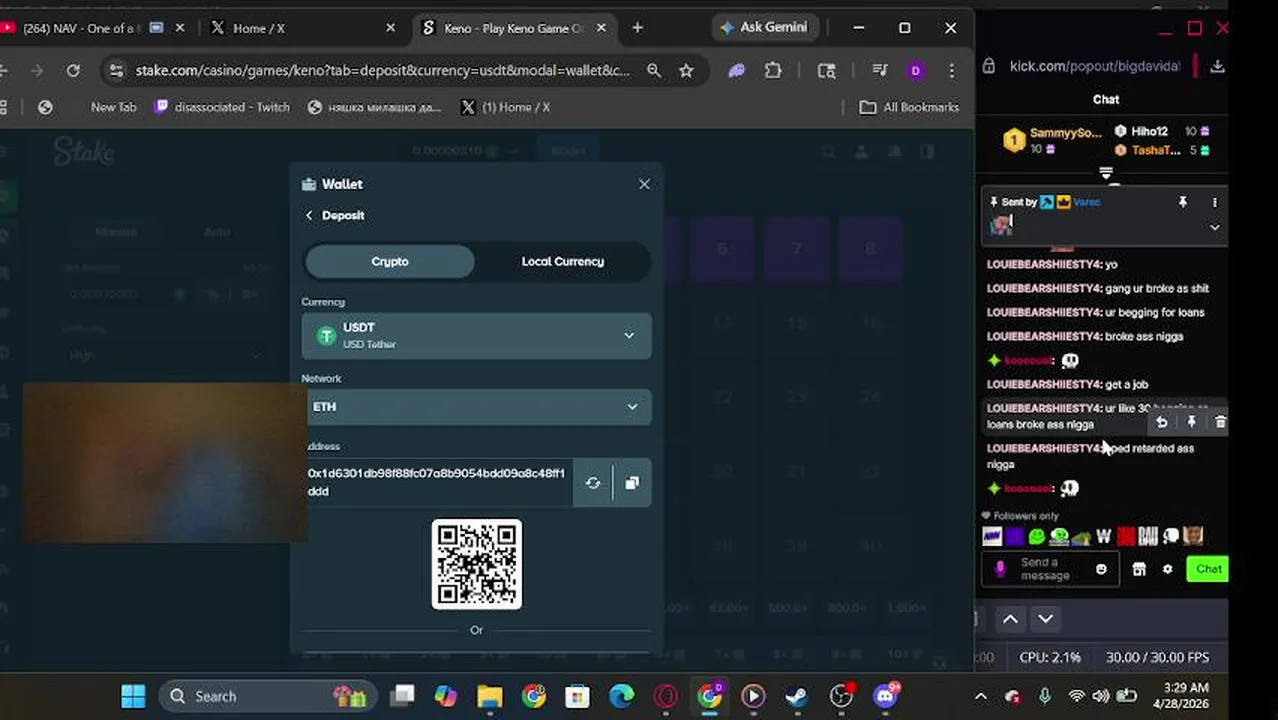Open the pinned message three-dot menu
Viewport: 1278px width, 720px height.
pyautogui.click(x=1214, y=202)
